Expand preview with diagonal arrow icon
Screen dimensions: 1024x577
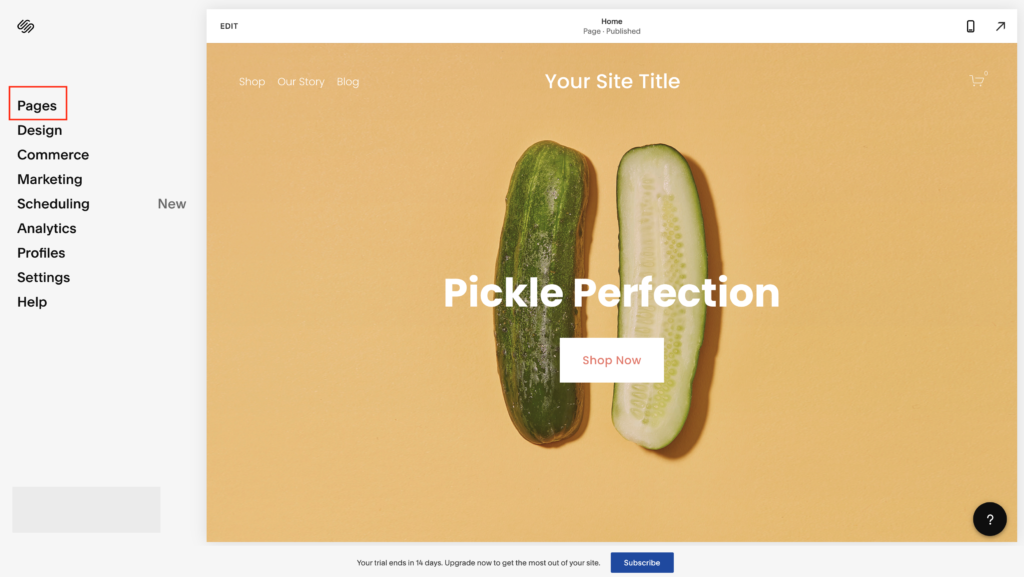1000,26
